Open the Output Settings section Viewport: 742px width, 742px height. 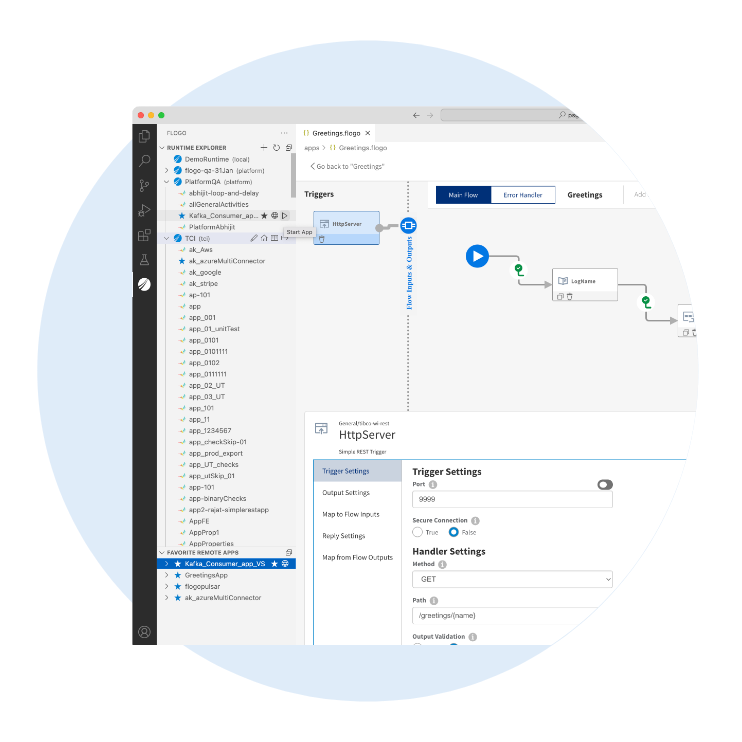[346, 492]
